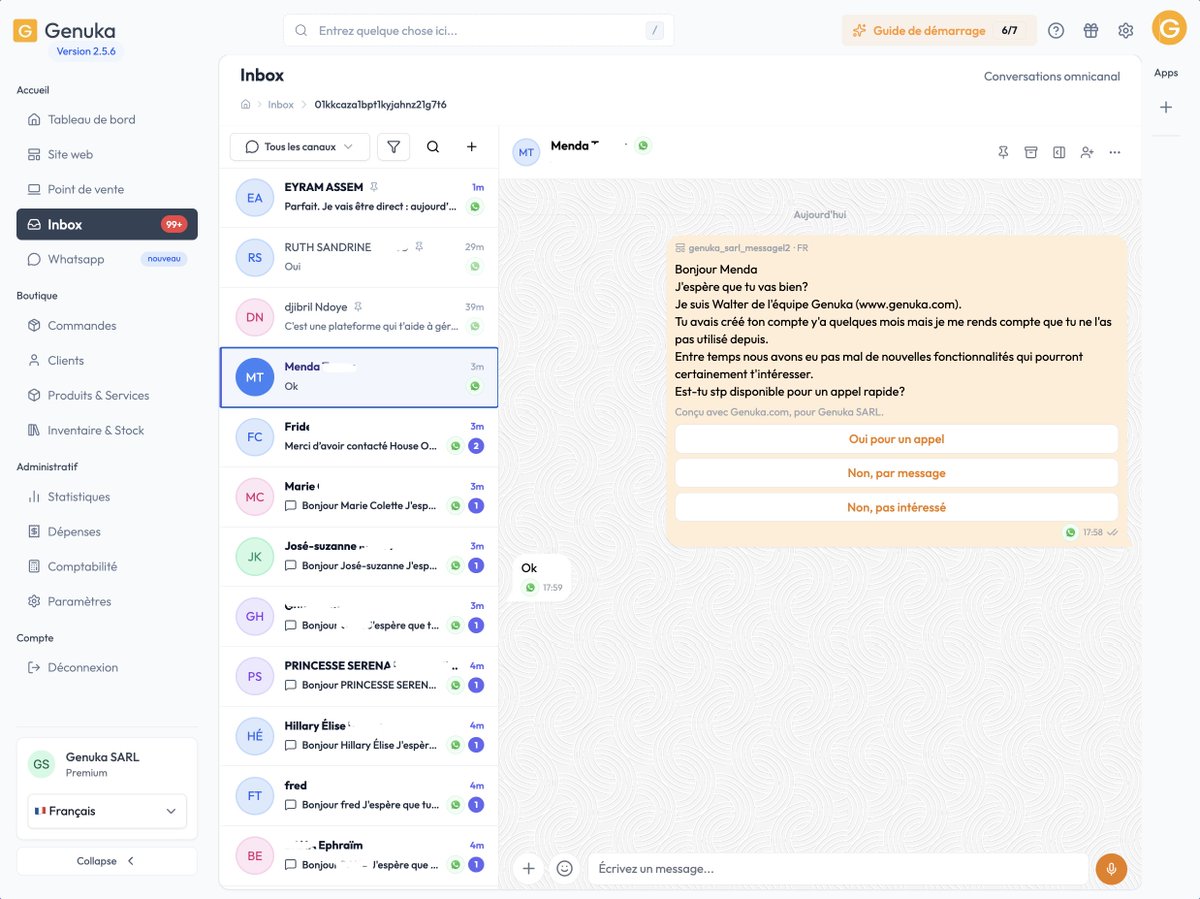Open PRINCESSE SERENA conversation
The image size is (1200, 899).
[x=359, y=677]
